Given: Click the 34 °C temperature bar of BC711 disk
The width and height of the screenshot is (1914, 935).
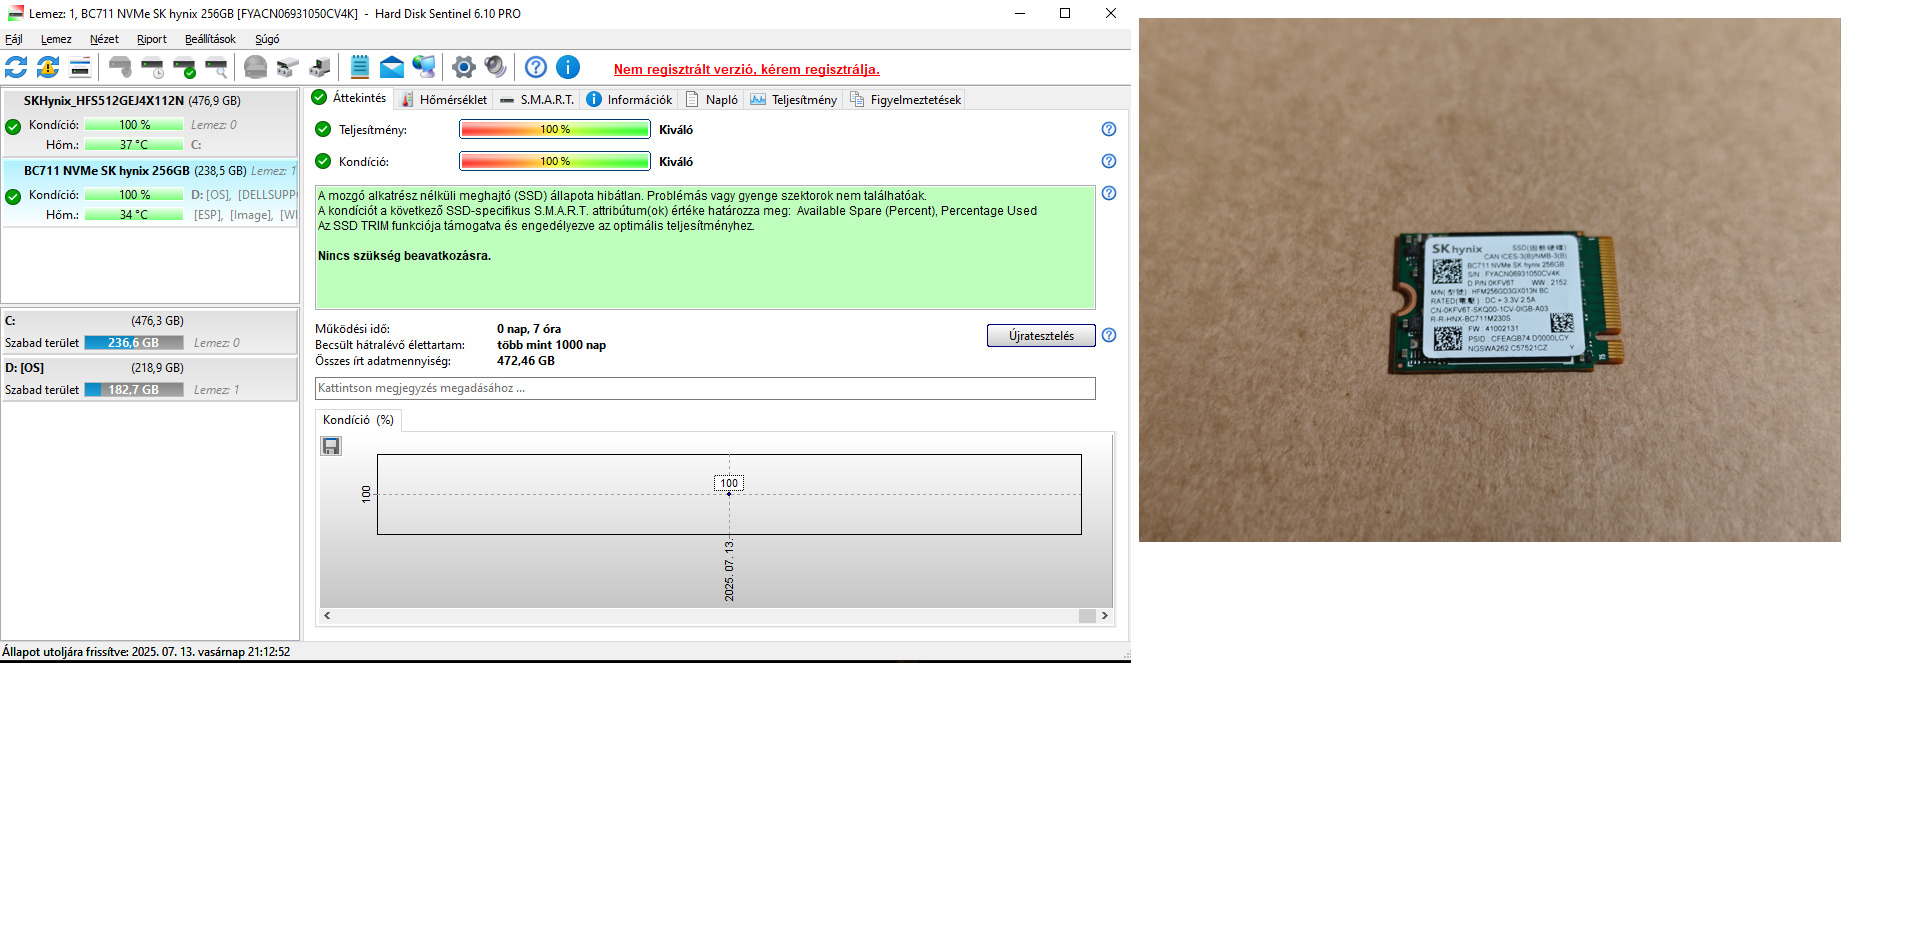Looking at the screenshot, I should [134, 215].
